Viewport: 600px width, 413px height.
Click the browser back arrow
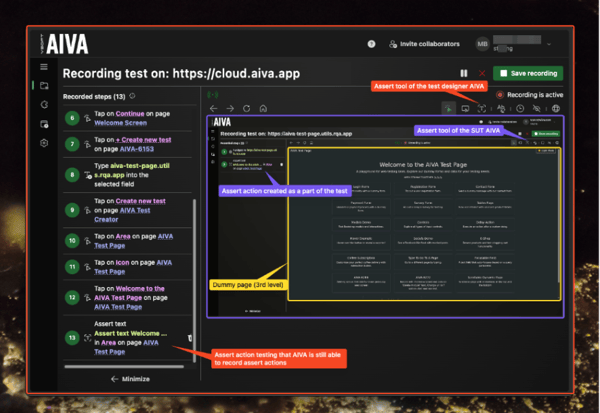click(x=212, y=108)
